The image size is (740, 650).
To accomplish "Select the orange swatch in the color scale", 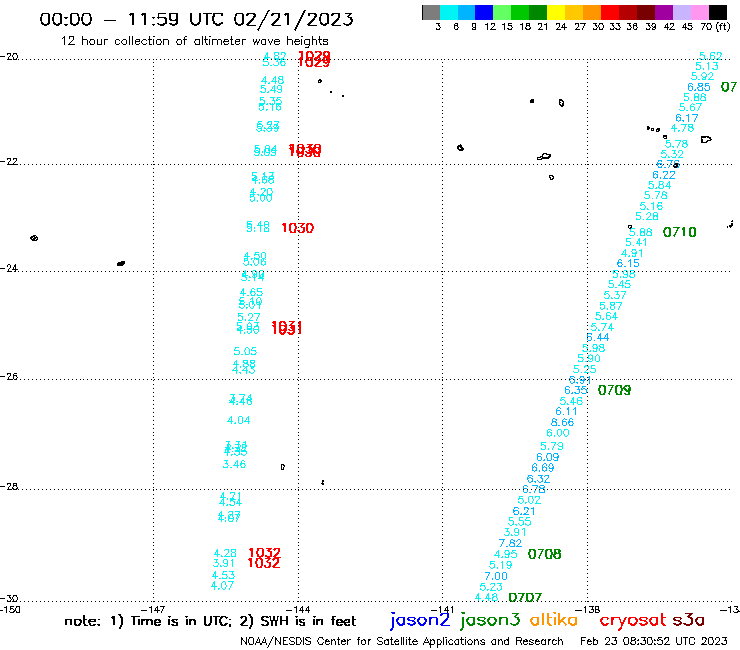I will (x=592, y=12).
